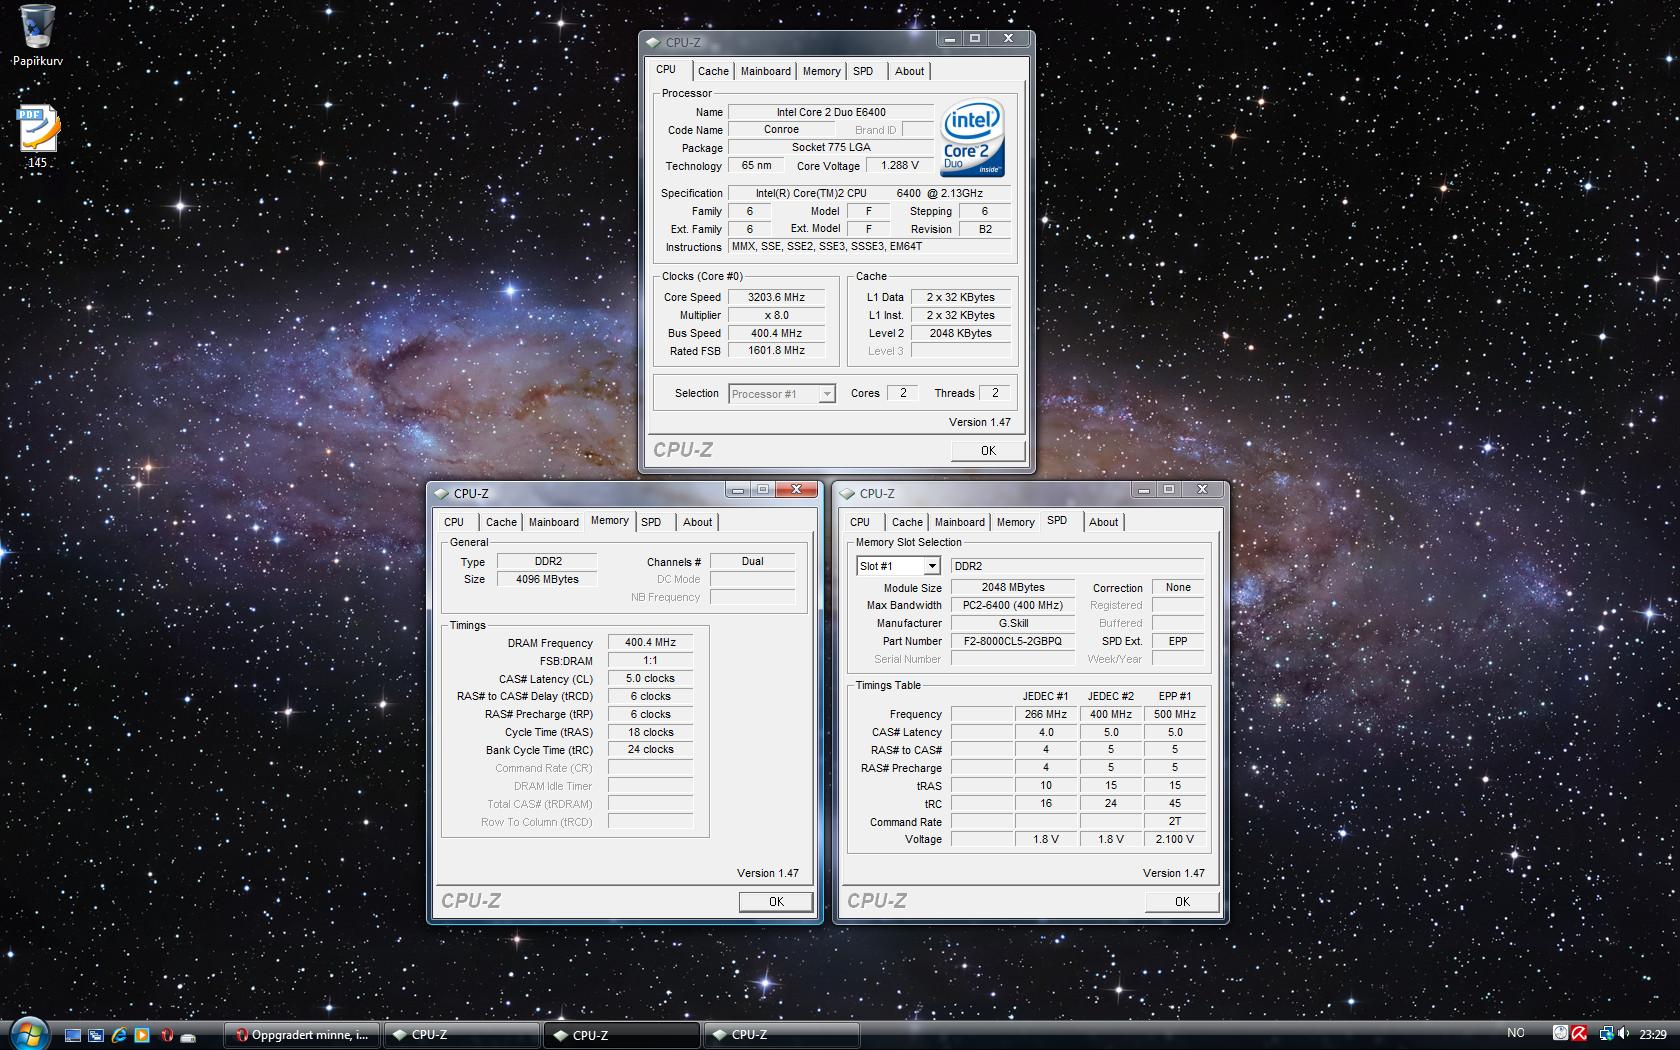Click the NO language indicator
This screenshot has width=1680, height=1050.
tap(1516, 1033)
